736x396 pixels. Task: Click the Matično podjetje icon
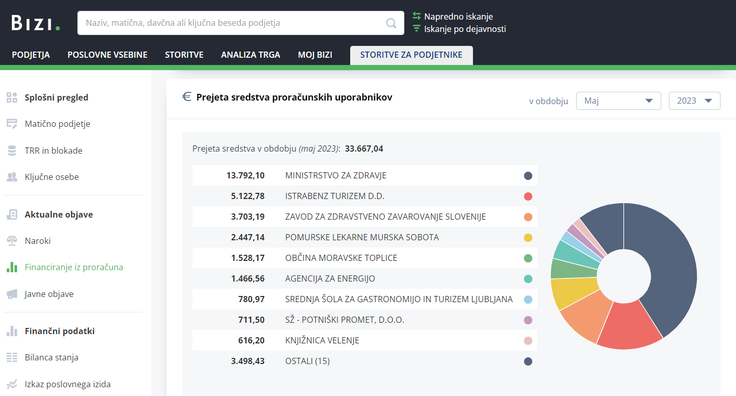[12, 124]
